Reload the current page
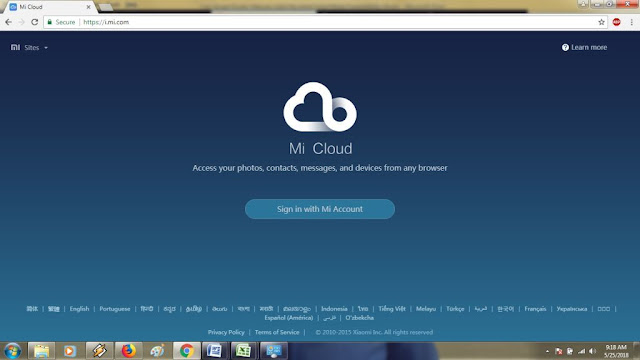The width and height of the screenshot is (640, 360). (x=35, y=22)
